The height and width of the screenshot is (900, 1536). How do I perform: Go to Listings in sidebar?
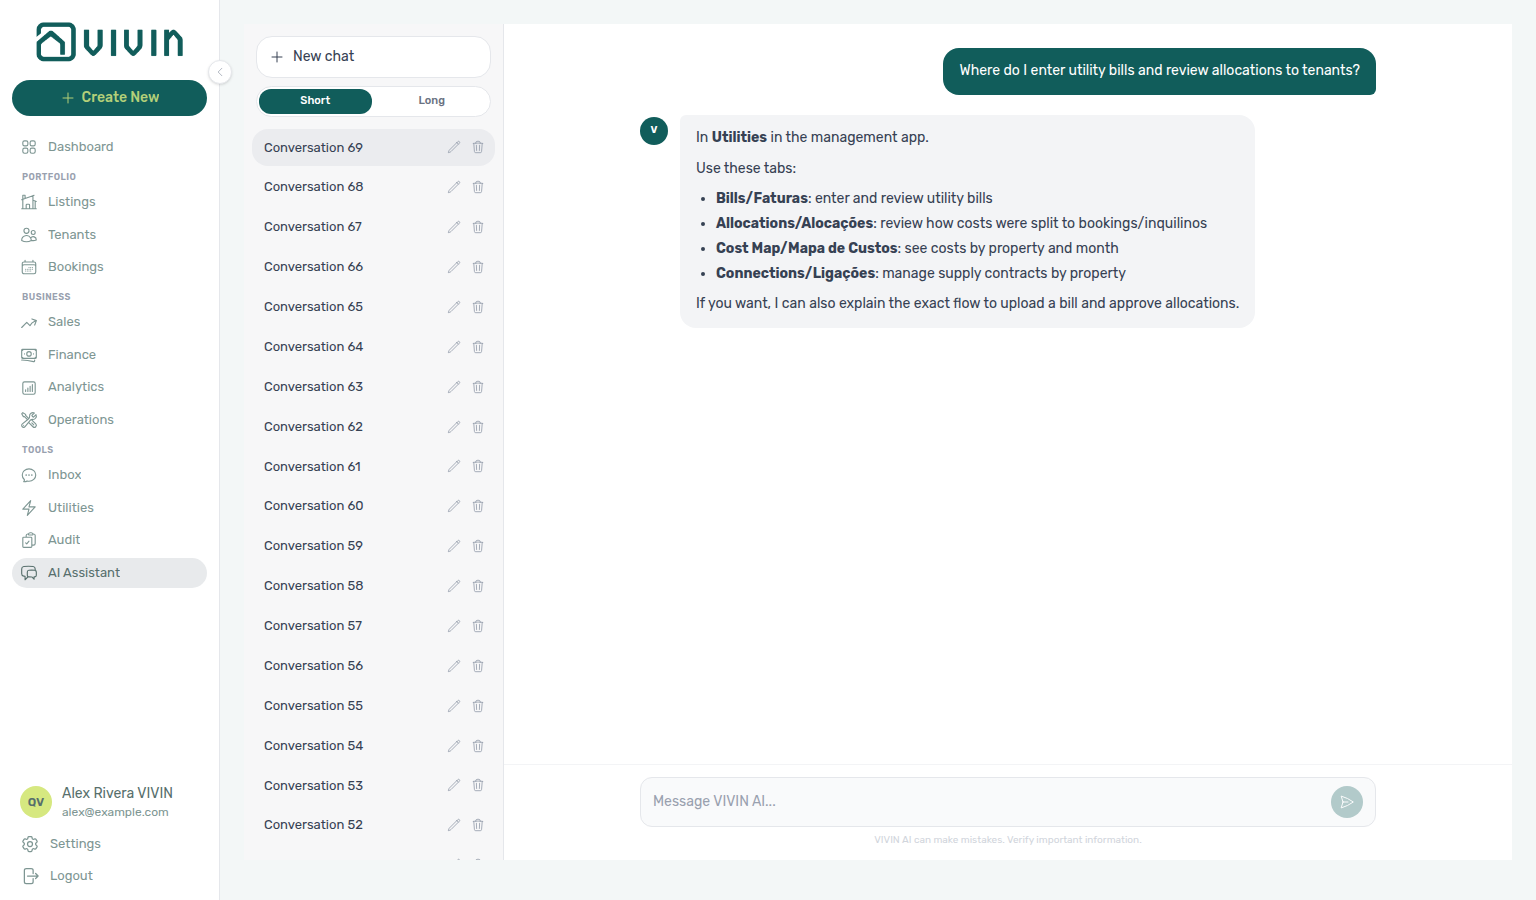click(109, 202)
